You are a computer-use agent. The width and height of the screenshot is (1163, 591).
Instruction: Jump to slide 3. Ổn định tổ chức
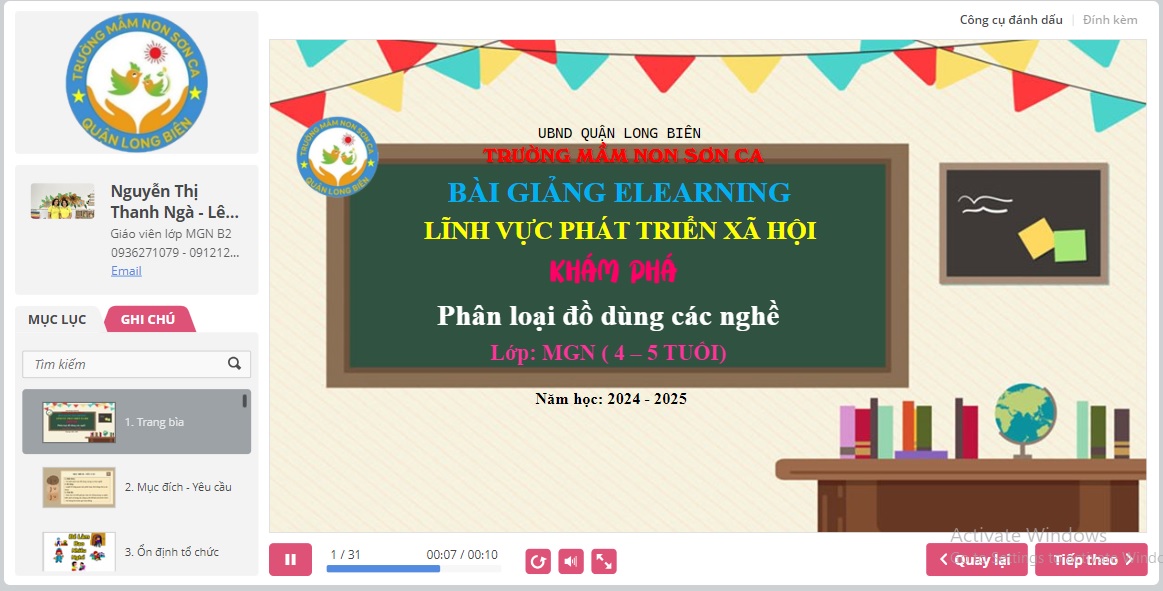pos(136,551)
